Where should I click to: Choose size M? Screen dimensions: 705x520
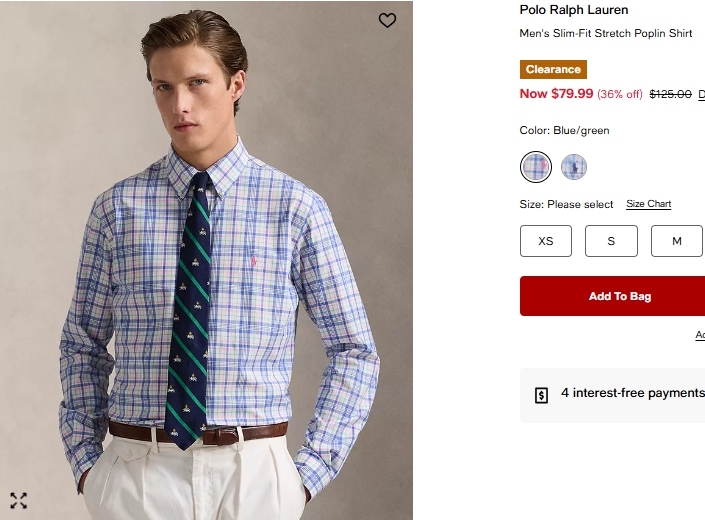(x=677, y=241)
